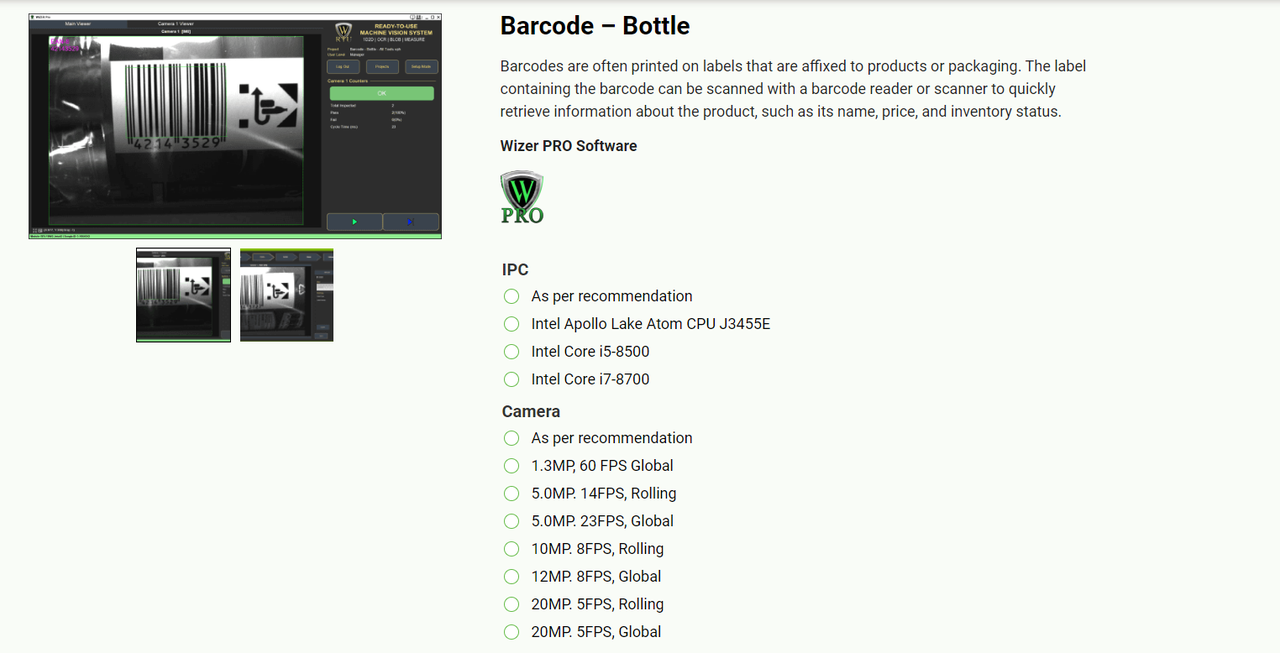Choose the 20MP 5FPS Rolling camera

[512, 604]
